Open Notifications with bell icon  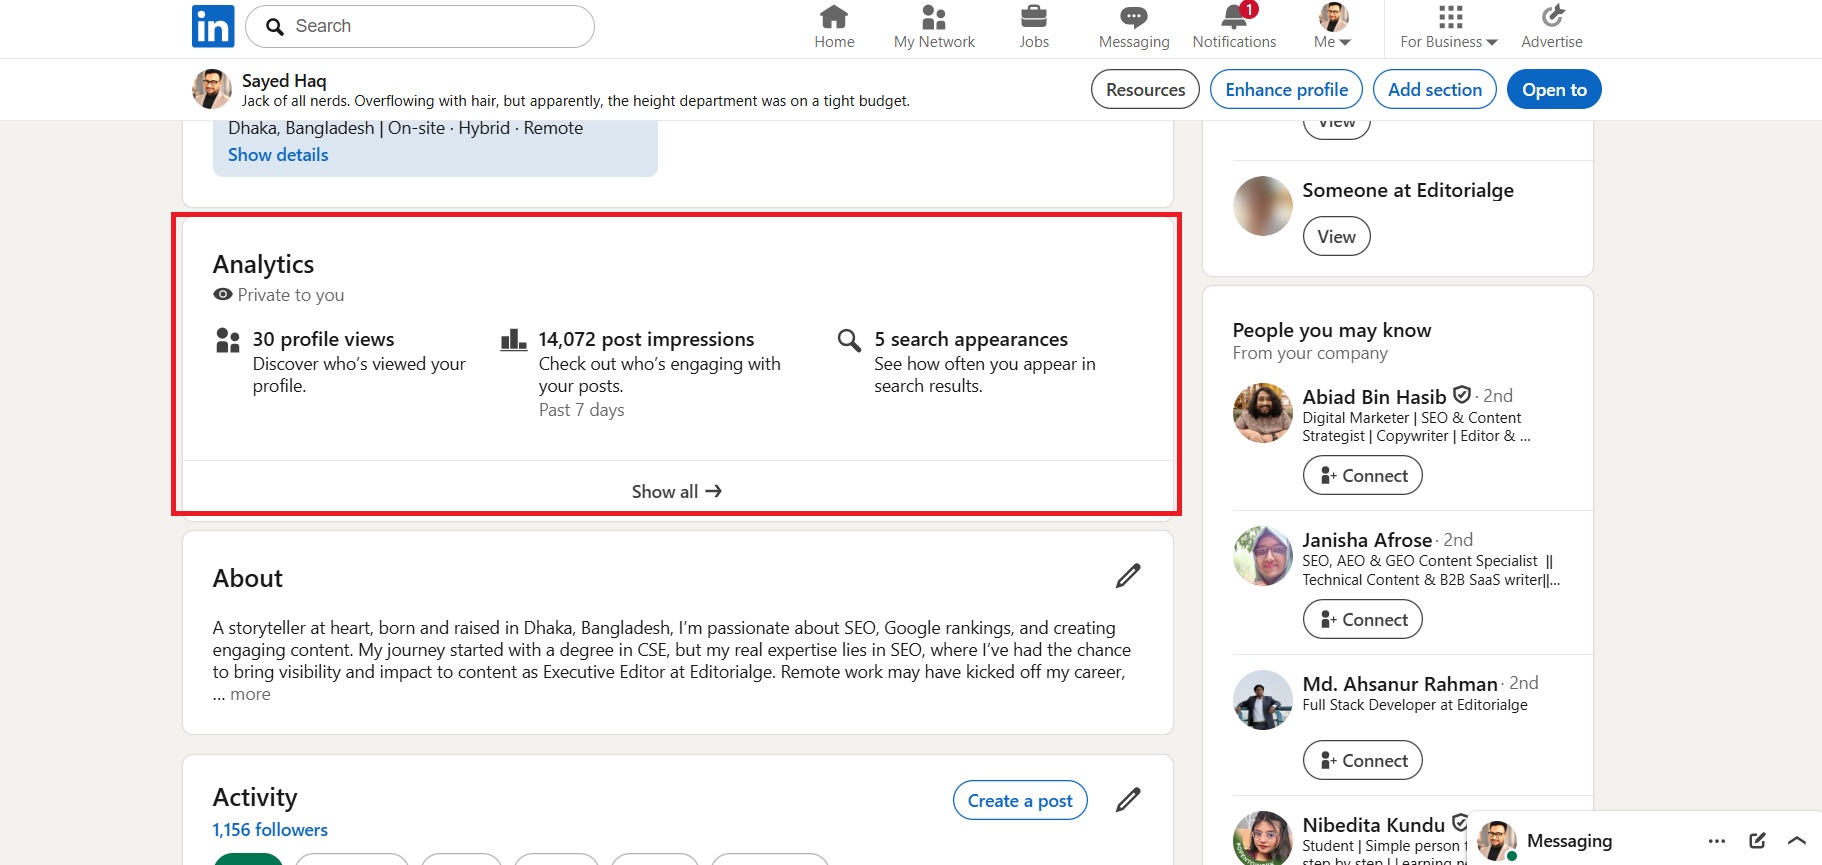[x=1234, y=27]
